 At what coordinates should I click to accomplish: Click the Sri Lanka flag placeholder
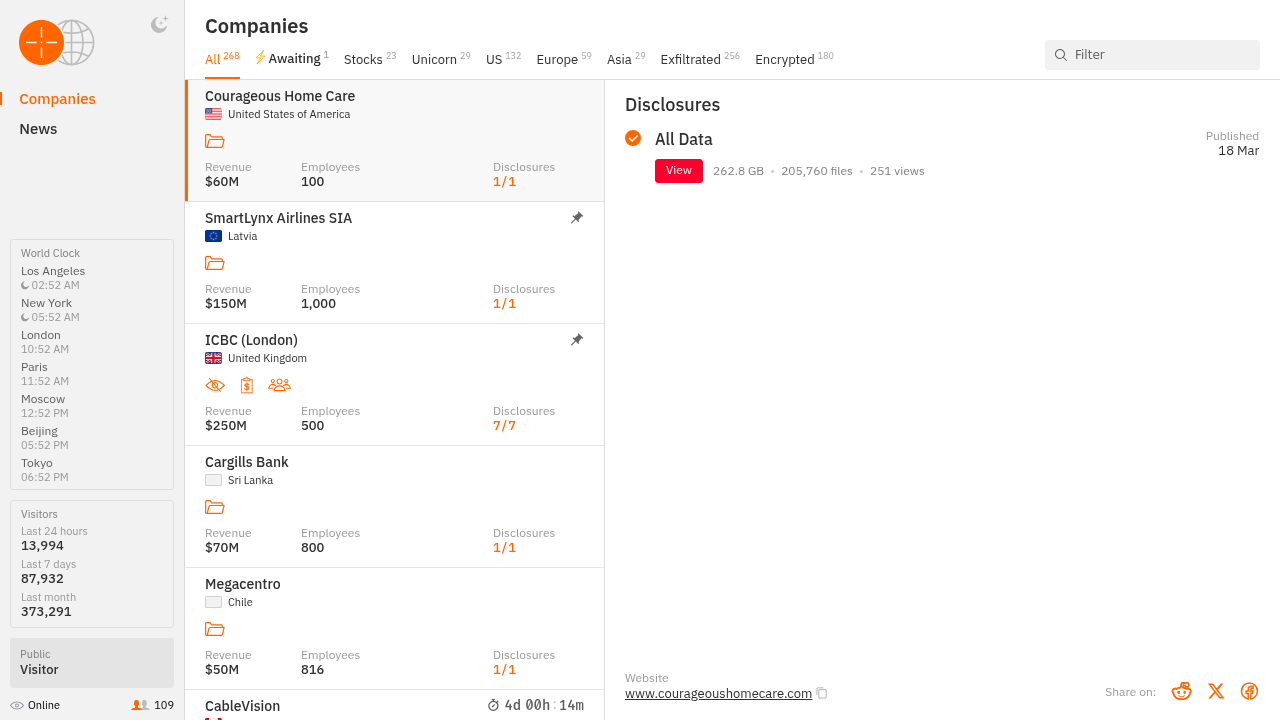(x=213, y=480)
